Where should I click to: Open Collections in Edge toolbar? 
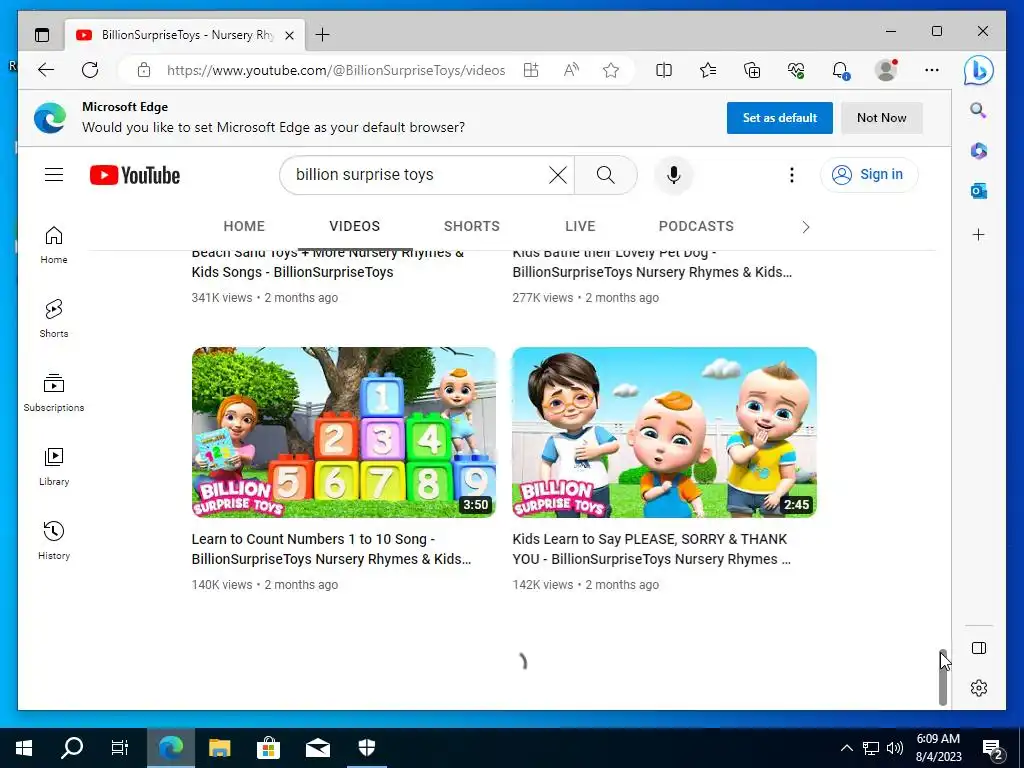point(752,70)
